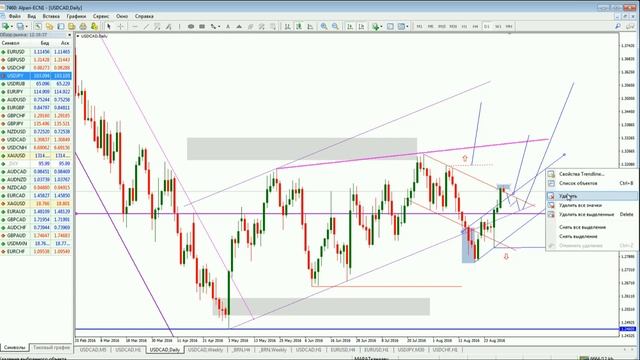Toggle the Data Window icon
The height and width of the screenshot is (360, 640).
pos(49,26)
